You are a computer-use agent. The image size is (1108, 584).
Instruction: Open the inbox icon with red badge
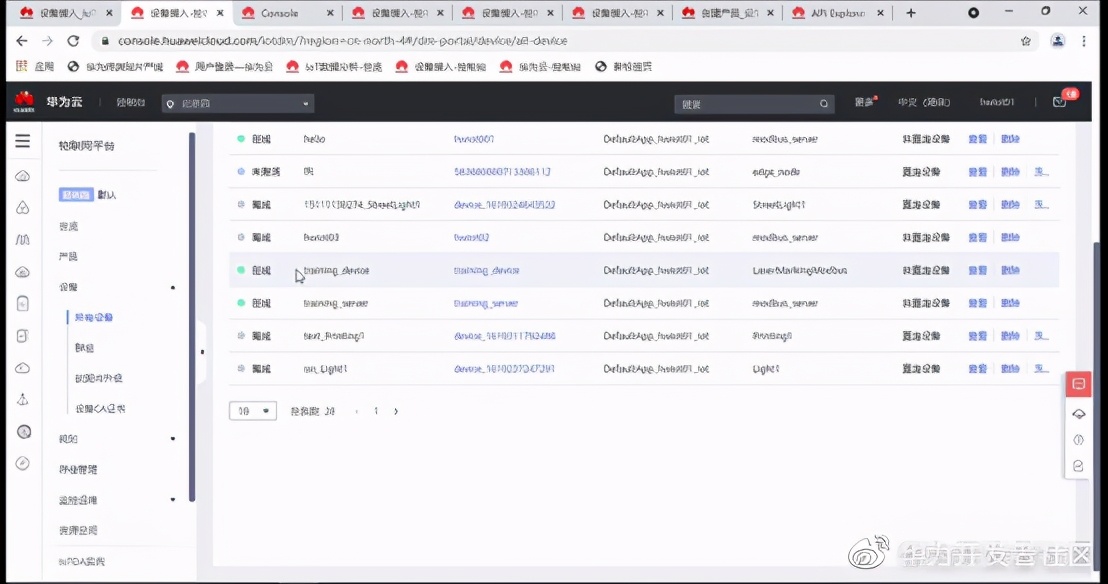[1060, 102]
